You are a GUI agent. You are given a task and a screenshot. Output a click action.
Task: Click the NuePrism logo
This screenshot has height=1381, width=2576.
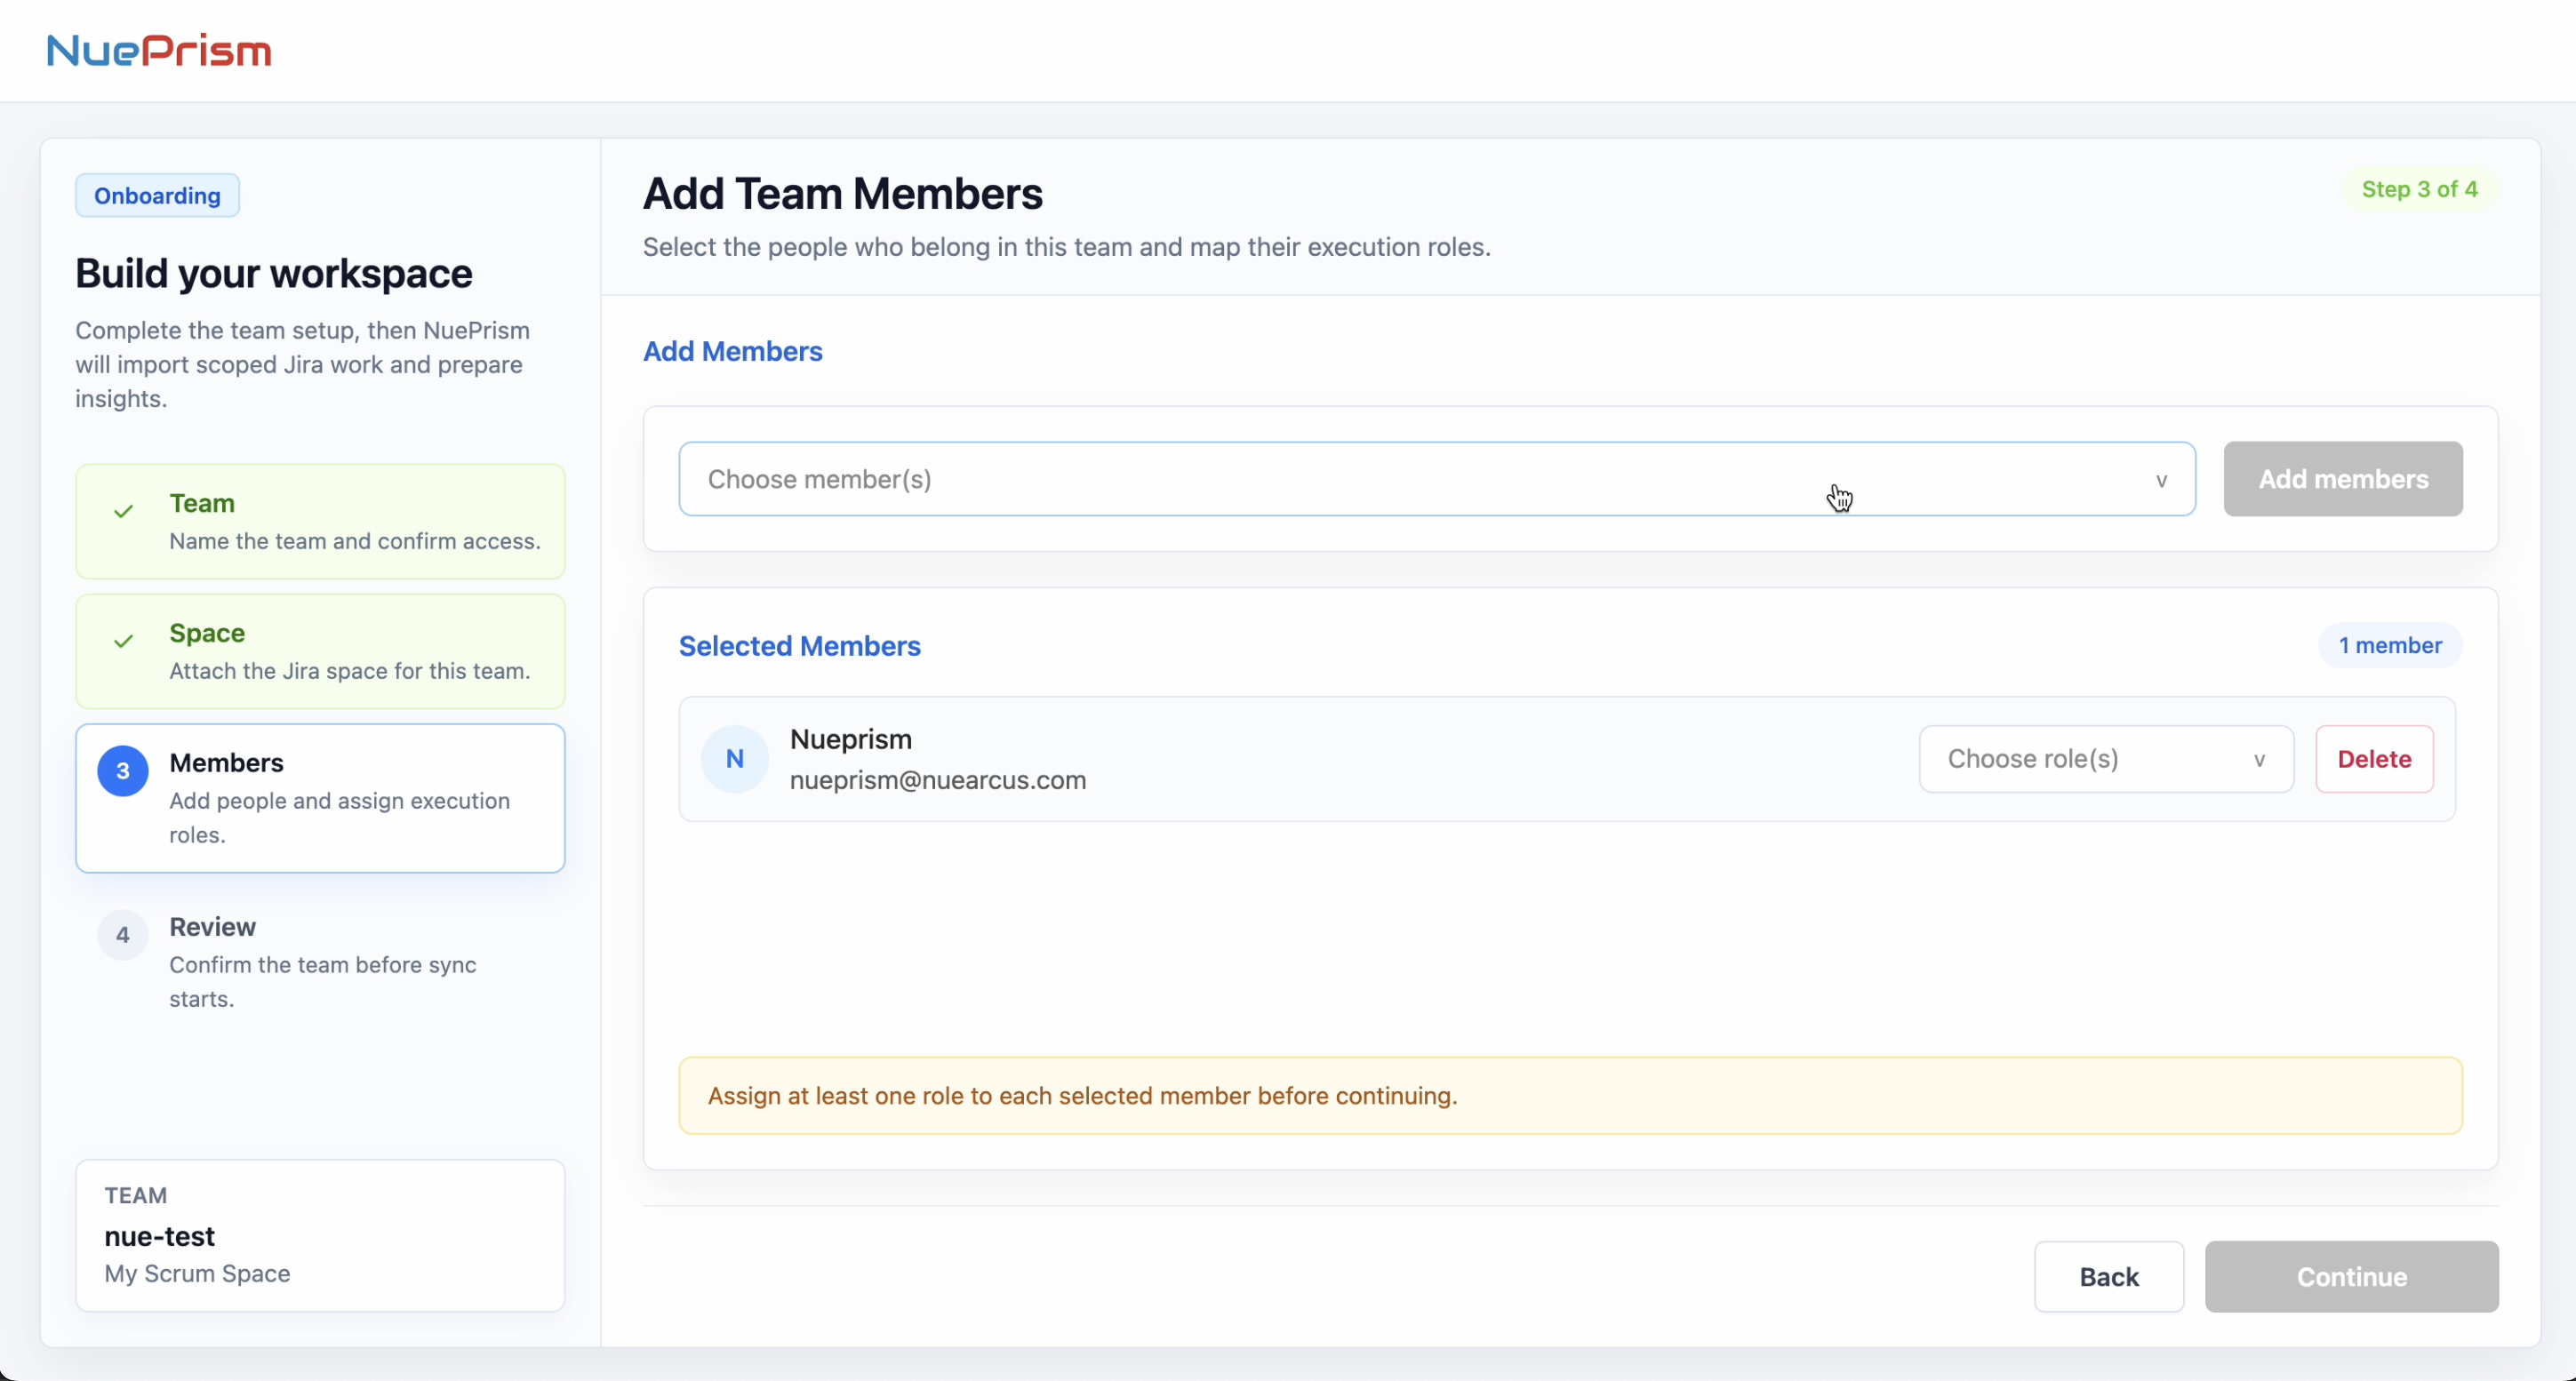click(159, 50)
